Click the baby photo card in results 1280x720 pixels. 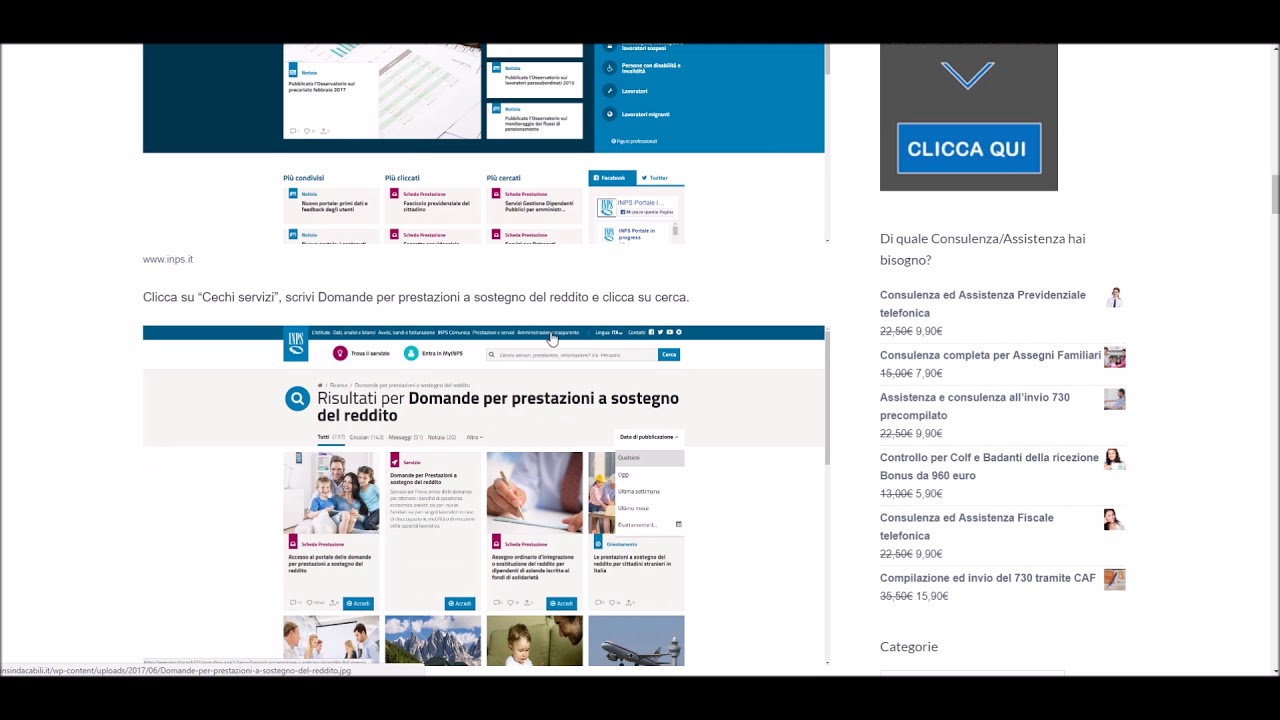click(535, 640)
